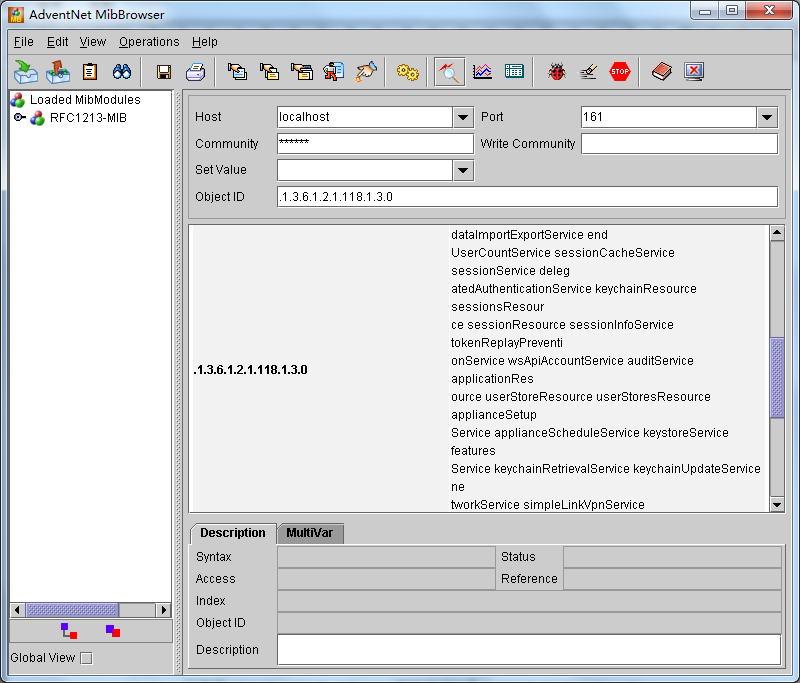Open the File menu
The image size is (800, 683).
23,42
